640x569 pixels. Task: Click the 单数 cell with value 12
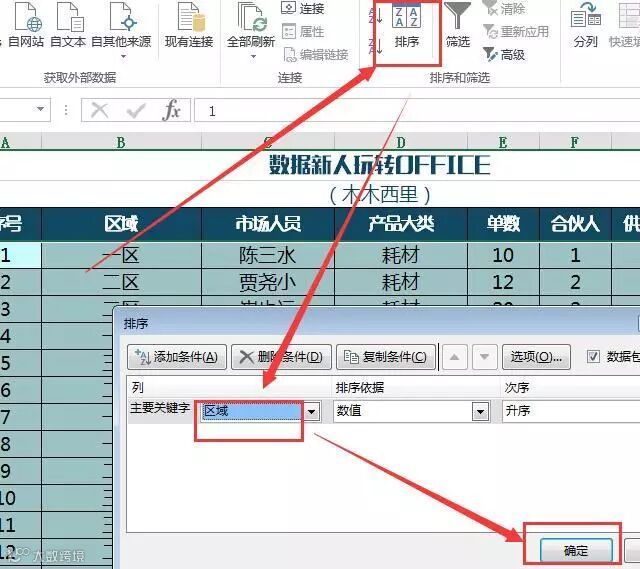click(503, 282)
